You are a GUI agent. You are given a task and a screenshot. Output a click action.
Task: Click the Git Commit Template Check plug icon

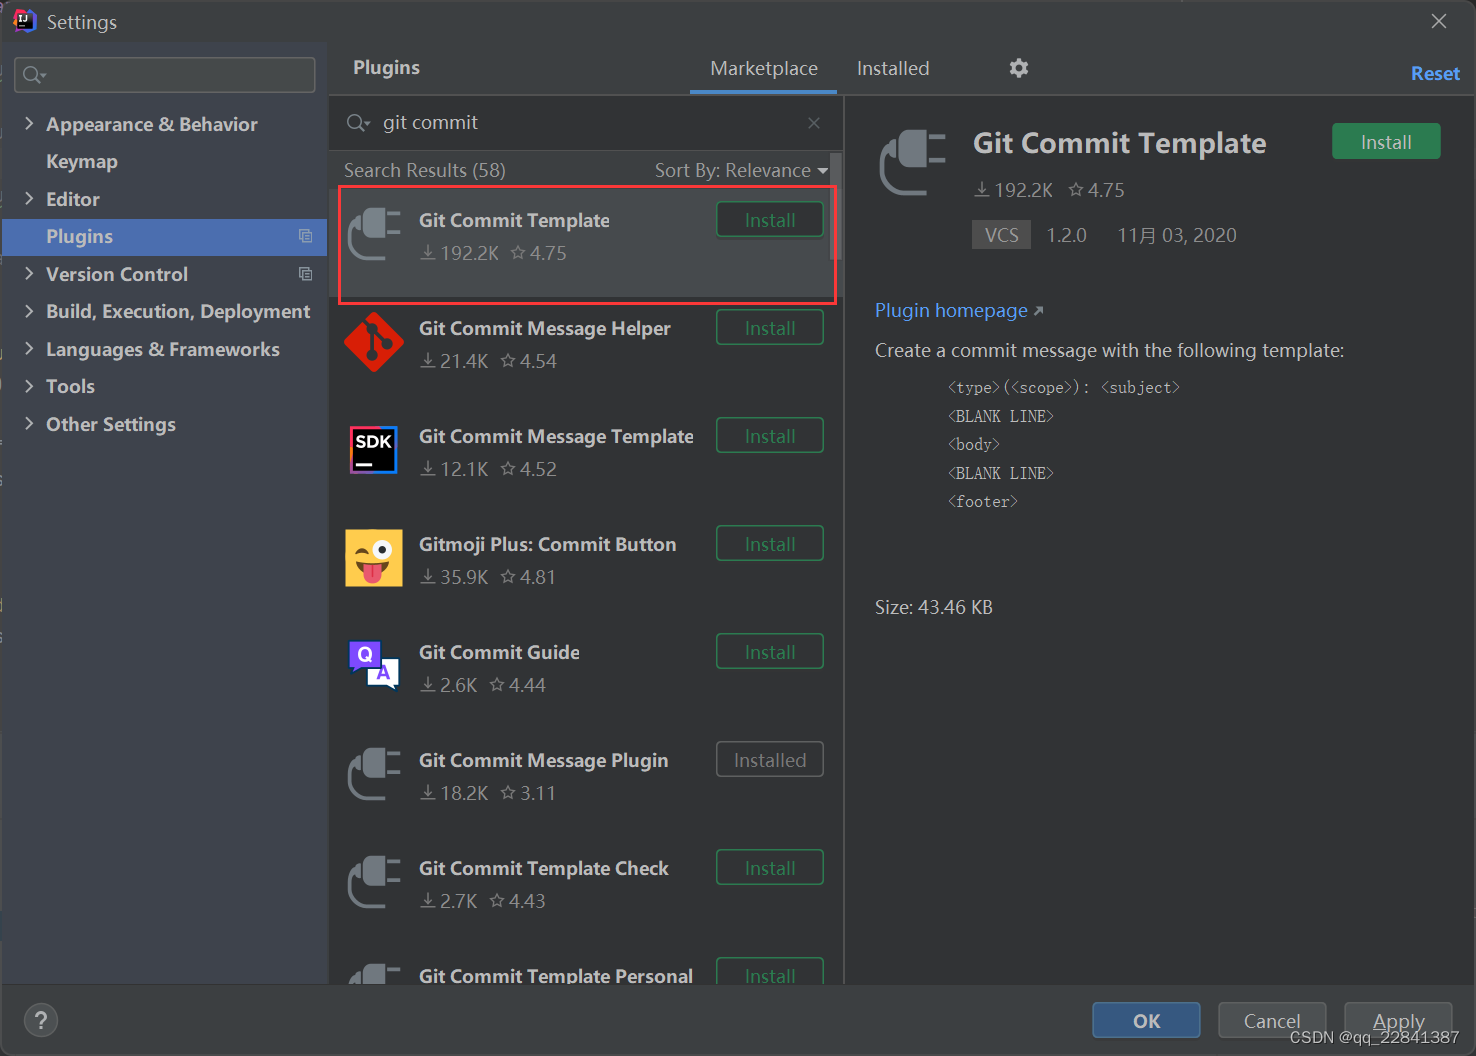point(374,882)
